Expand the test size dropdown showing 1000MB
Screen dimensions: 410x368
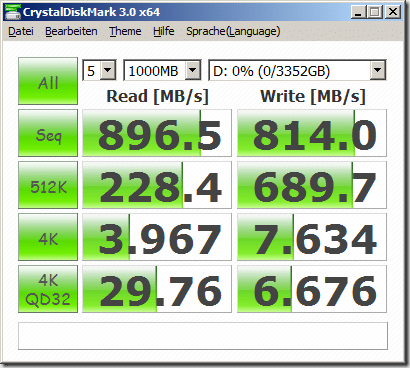[x=192, y=70]
